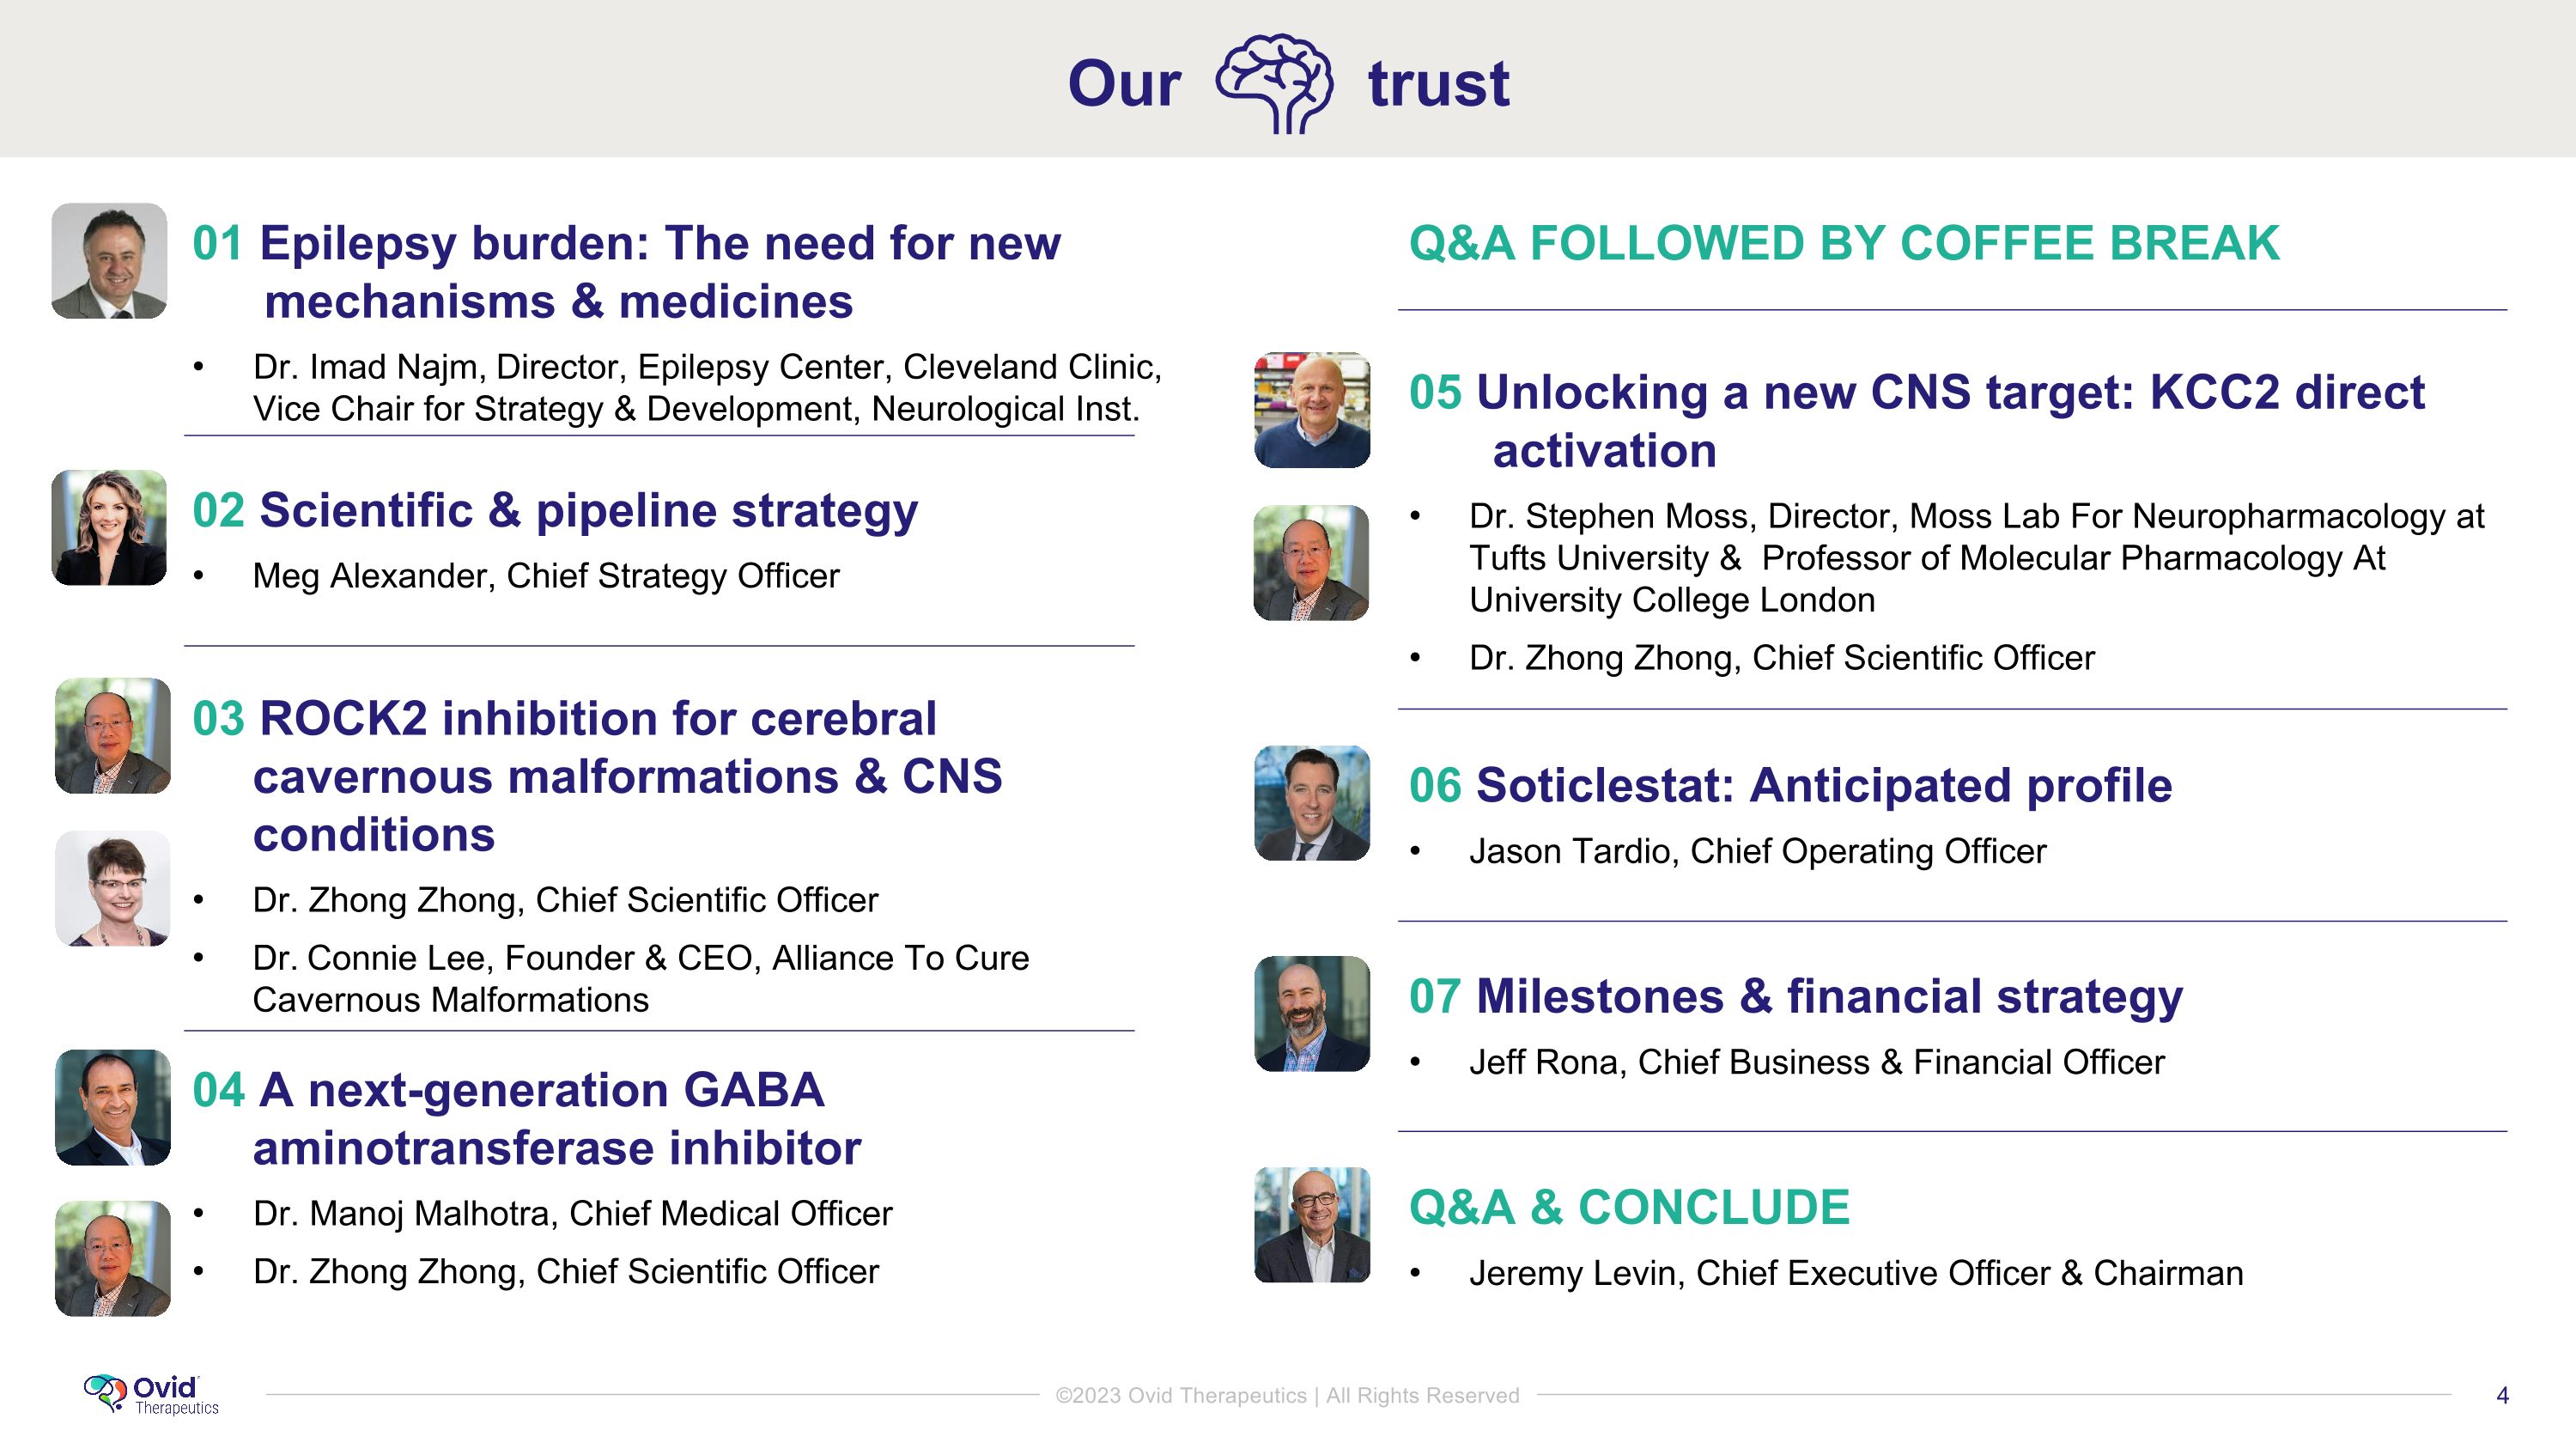This screenshot has height=1449, width=2576.
Task: Click the Ovid Therapeutics logo
Action: pos(152,1394)
